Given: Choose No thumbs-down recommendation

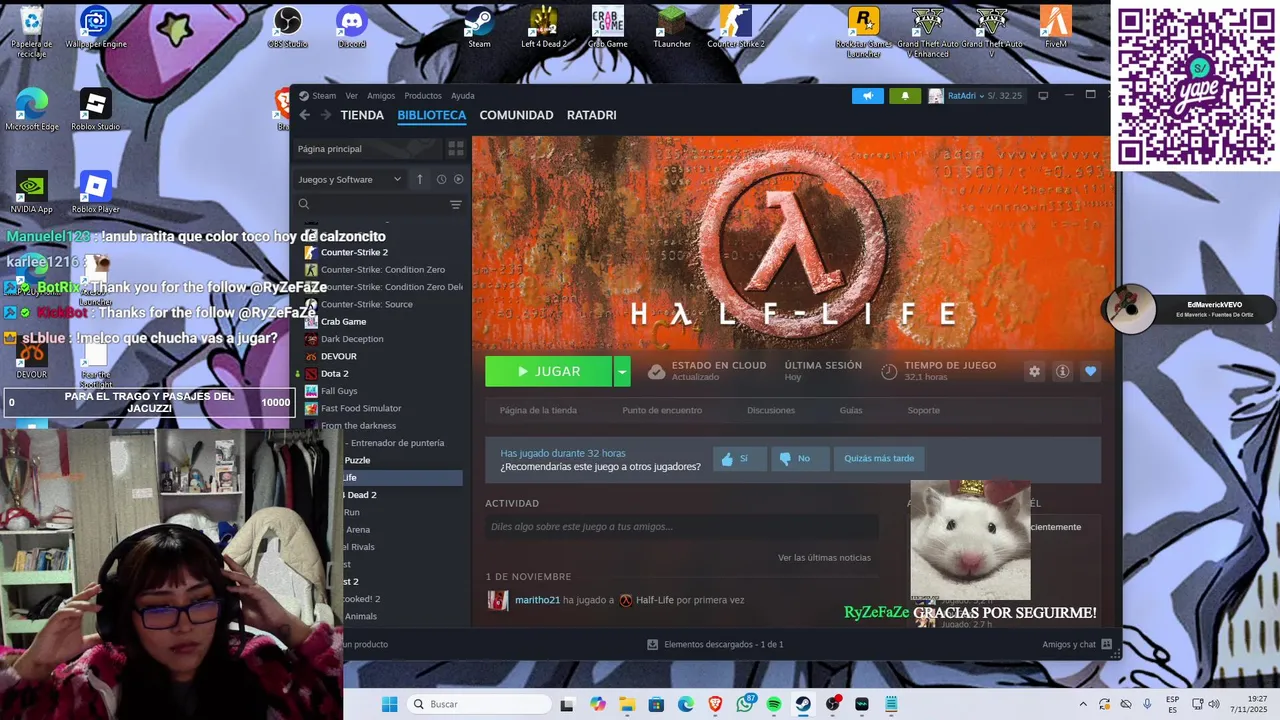Looking at the screenshot, I should tap(800, 458).
